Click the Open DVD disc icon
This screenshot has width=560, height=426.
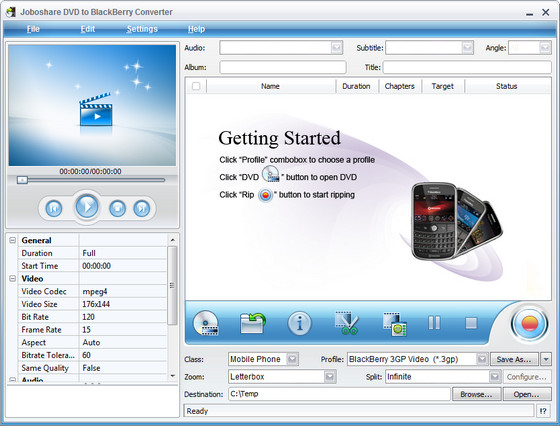click(206, 323)
